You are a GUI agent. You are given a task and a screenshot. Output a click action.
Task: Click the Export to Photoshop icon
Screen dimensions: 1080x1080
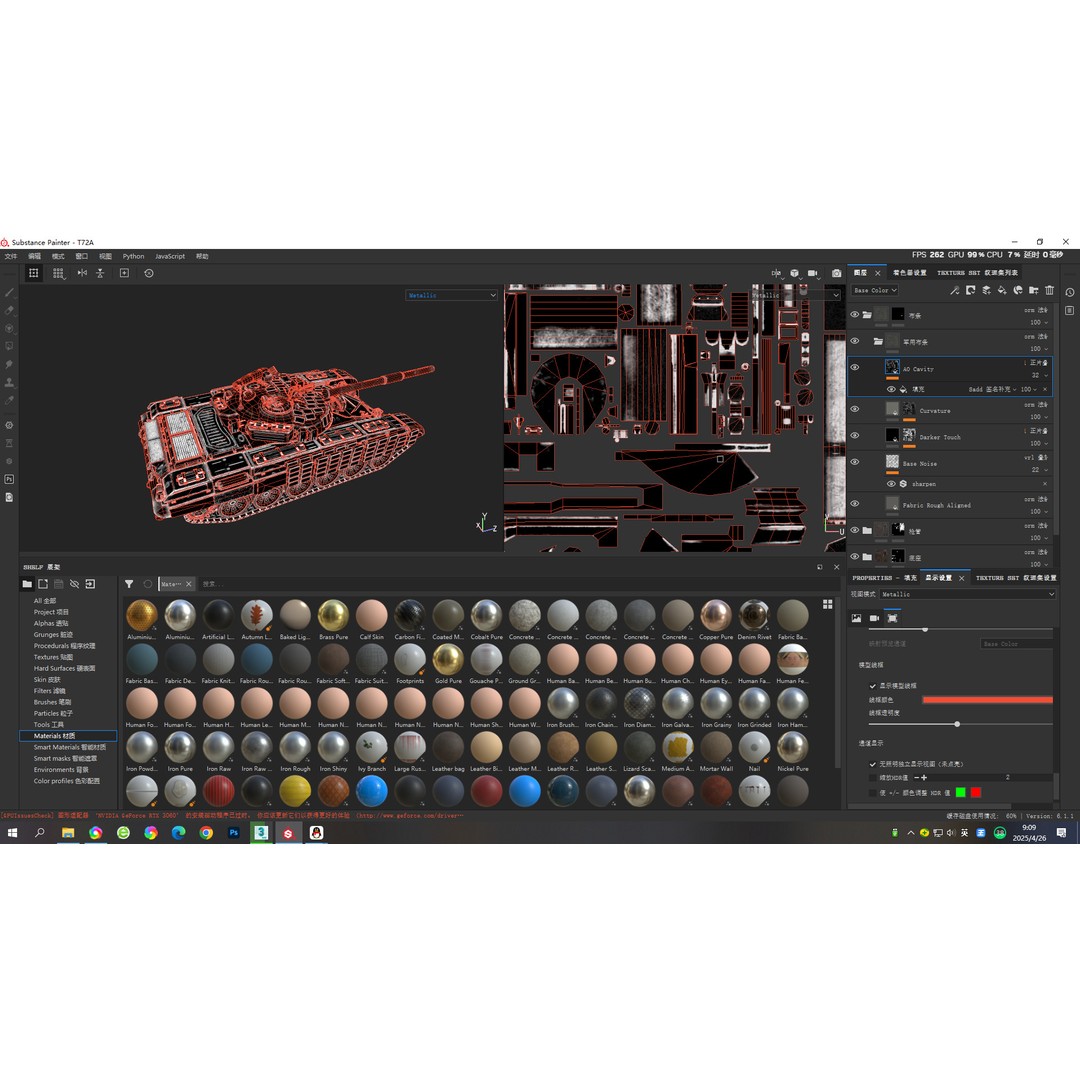pos(10,479)
